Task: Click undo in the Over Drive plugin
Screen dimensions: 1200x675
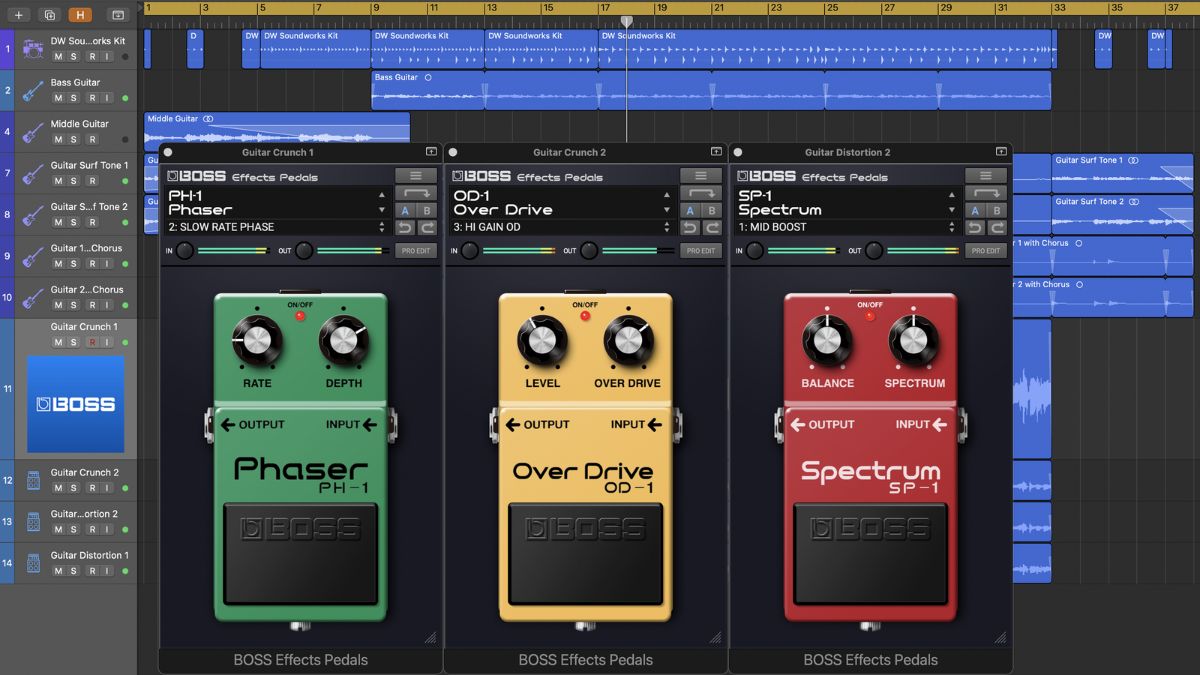Action: click(x=691, y=228)
